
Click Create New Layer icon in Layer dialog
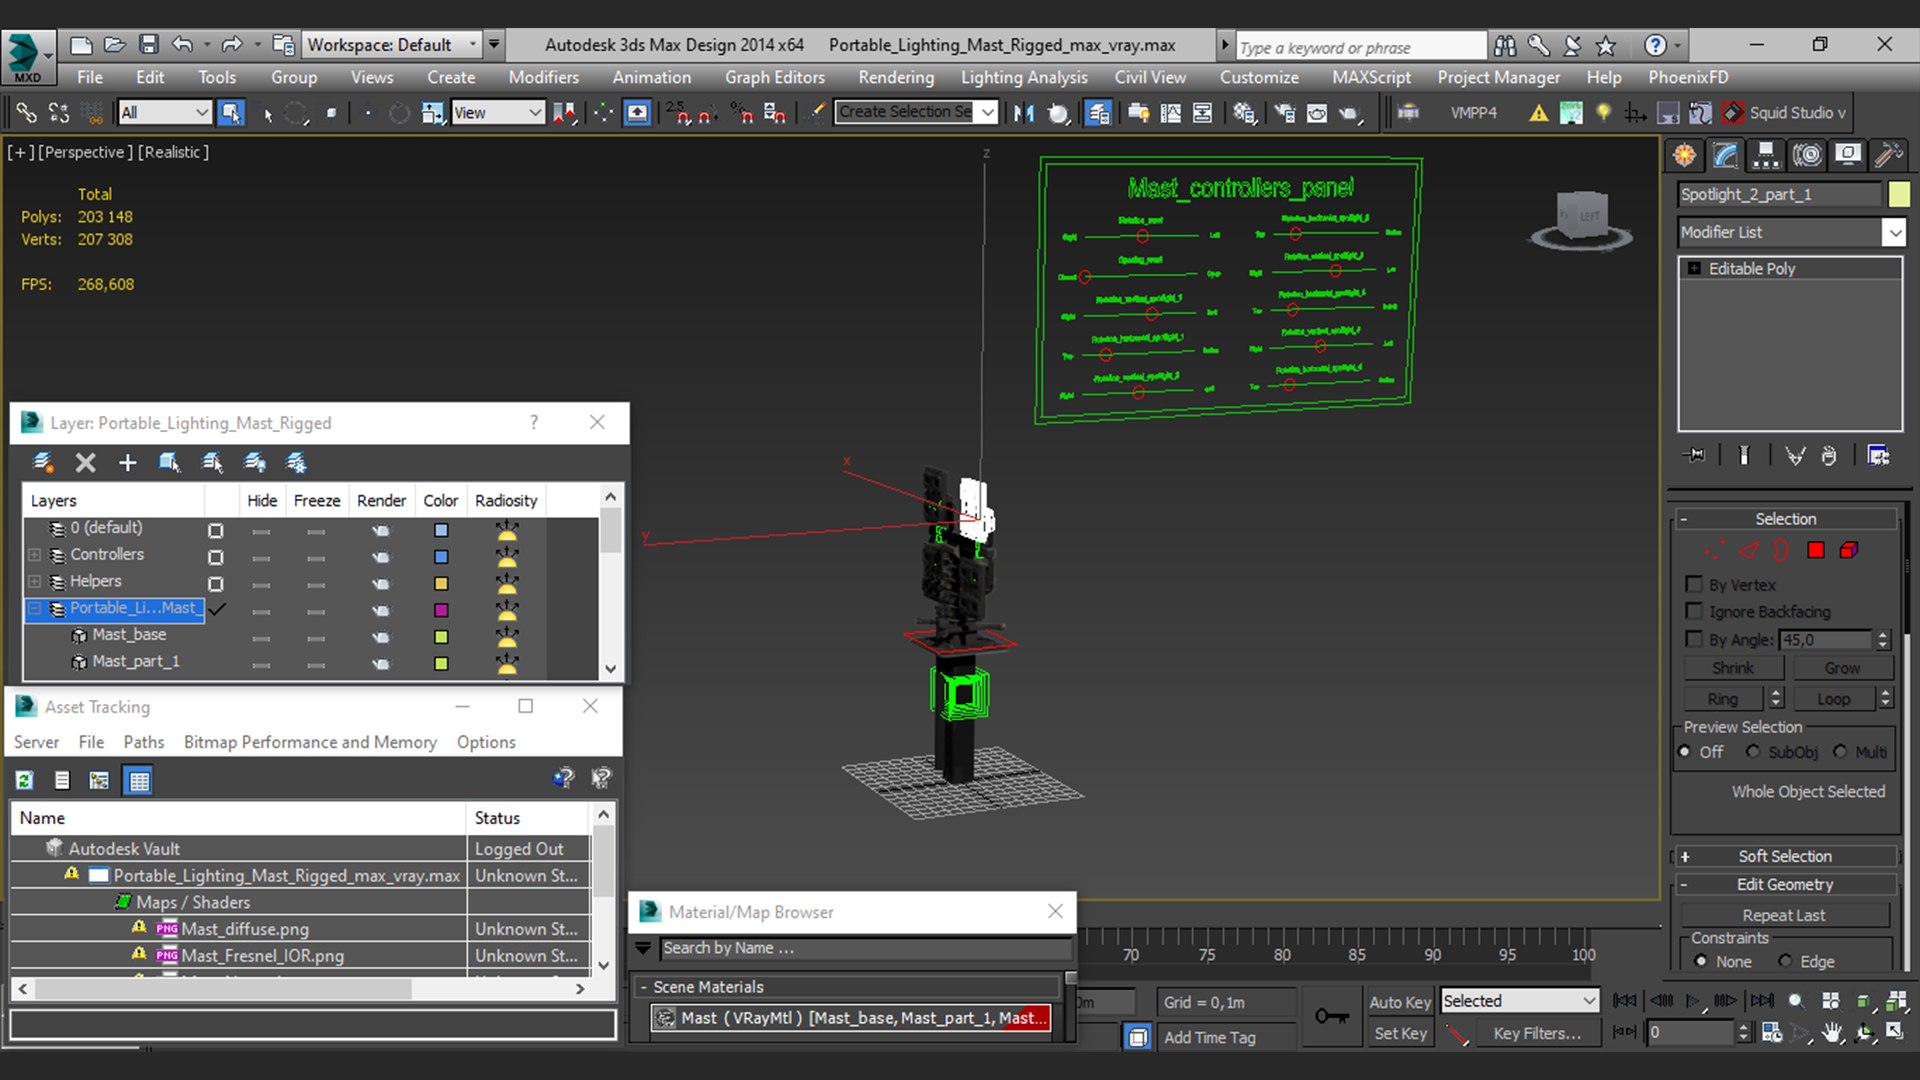click(43, 462)
